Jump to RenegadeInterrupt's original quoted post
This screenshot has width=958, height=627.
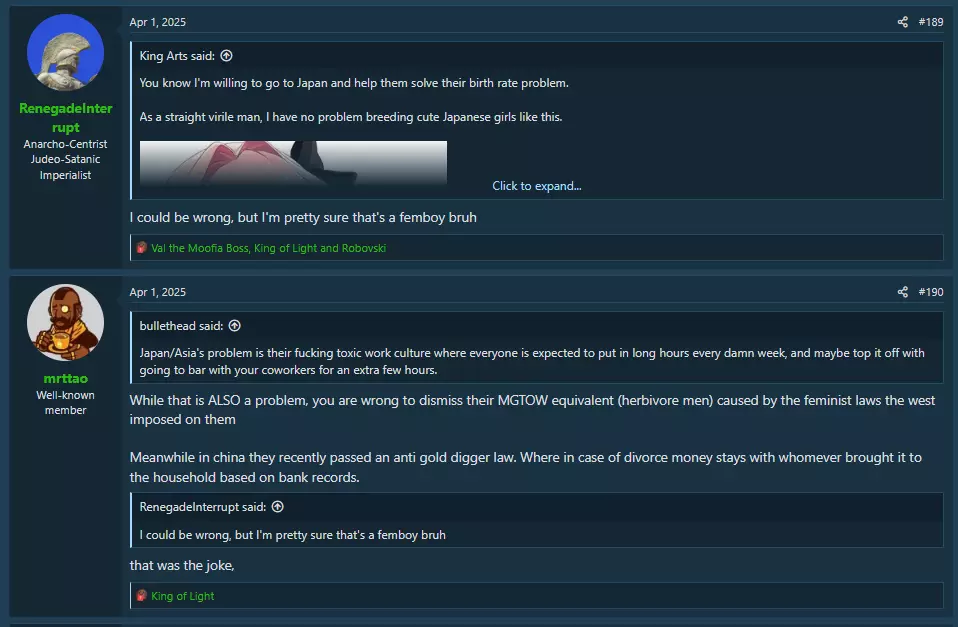(277, 507)
